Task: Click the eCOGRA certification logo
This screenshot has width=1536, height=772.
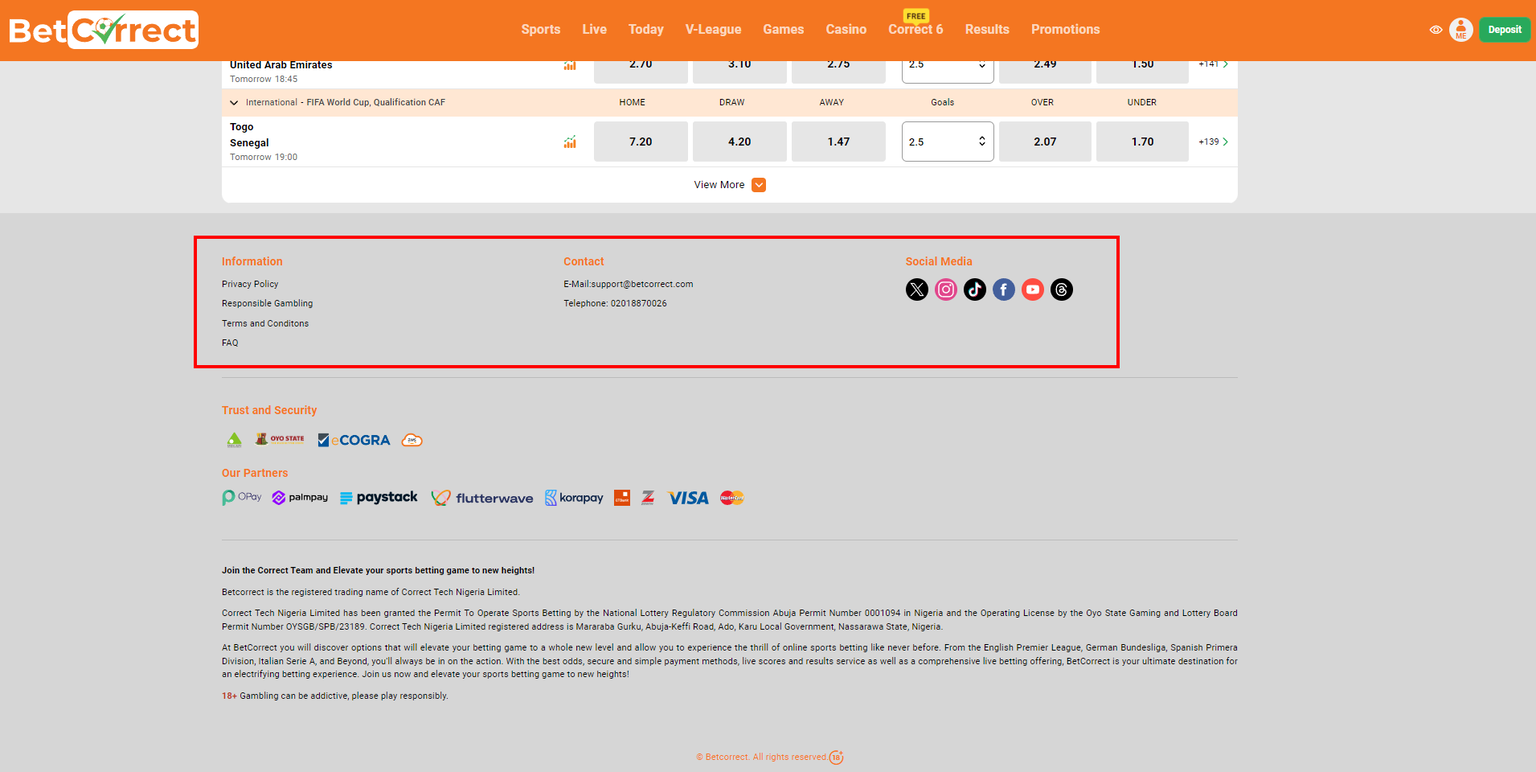Action: (x=353, y=439)
